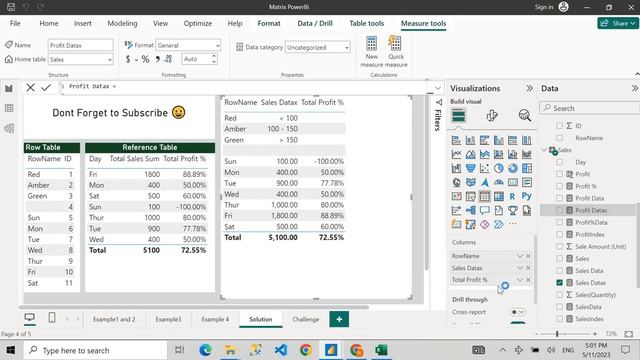Cancel the formula with the X
Viewport: 640px width, 360px height.
[30, 87]
